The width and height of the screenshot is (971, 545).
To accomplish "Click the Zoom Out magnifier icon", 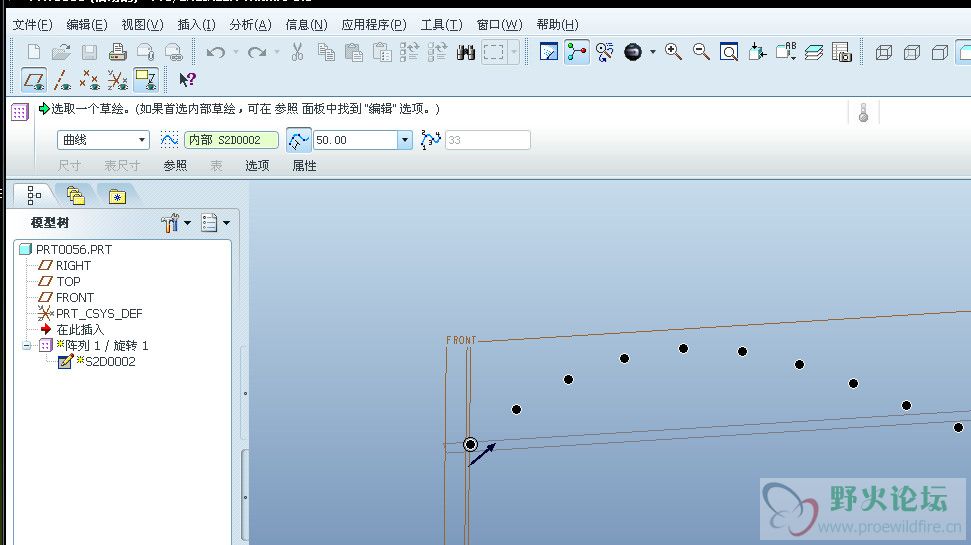I will point(701,52).
